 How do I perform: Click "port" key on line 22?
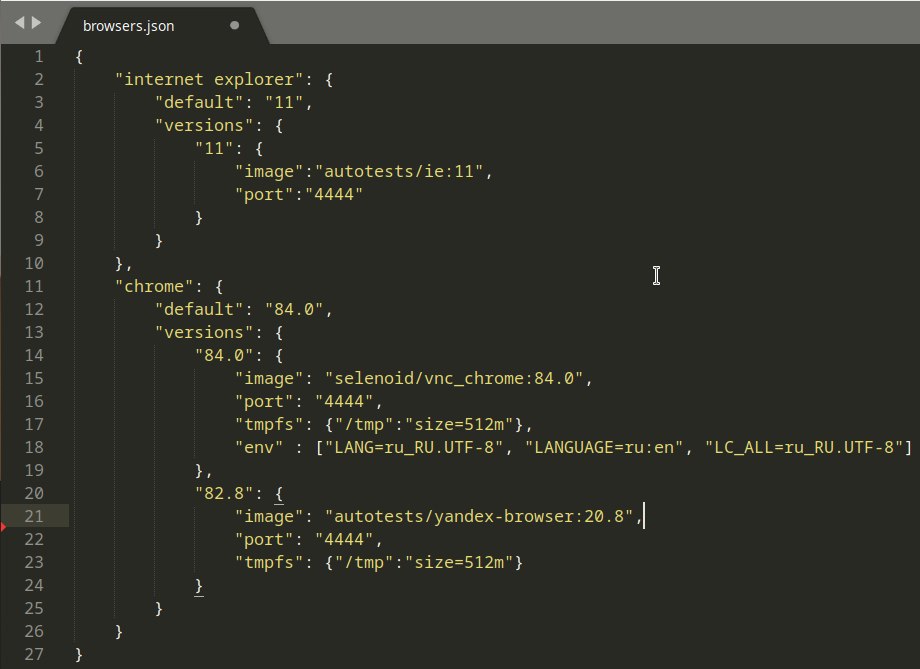coord(263,539)
